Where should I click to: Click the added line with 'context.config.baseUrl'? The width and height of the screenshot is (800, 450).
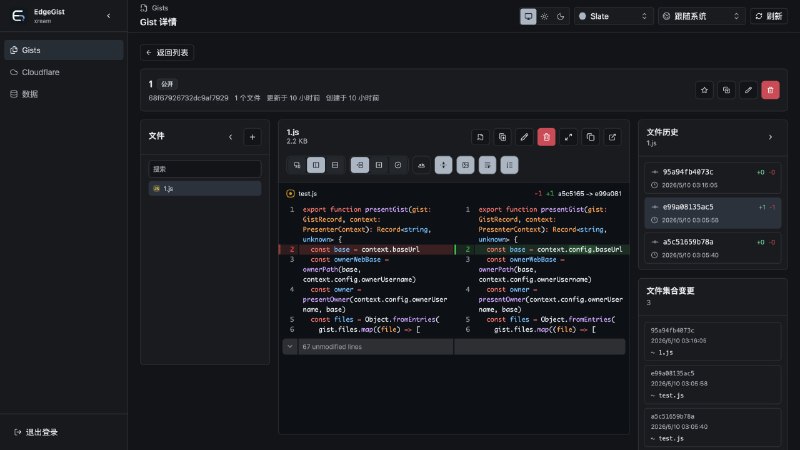[x=542, y=249]
